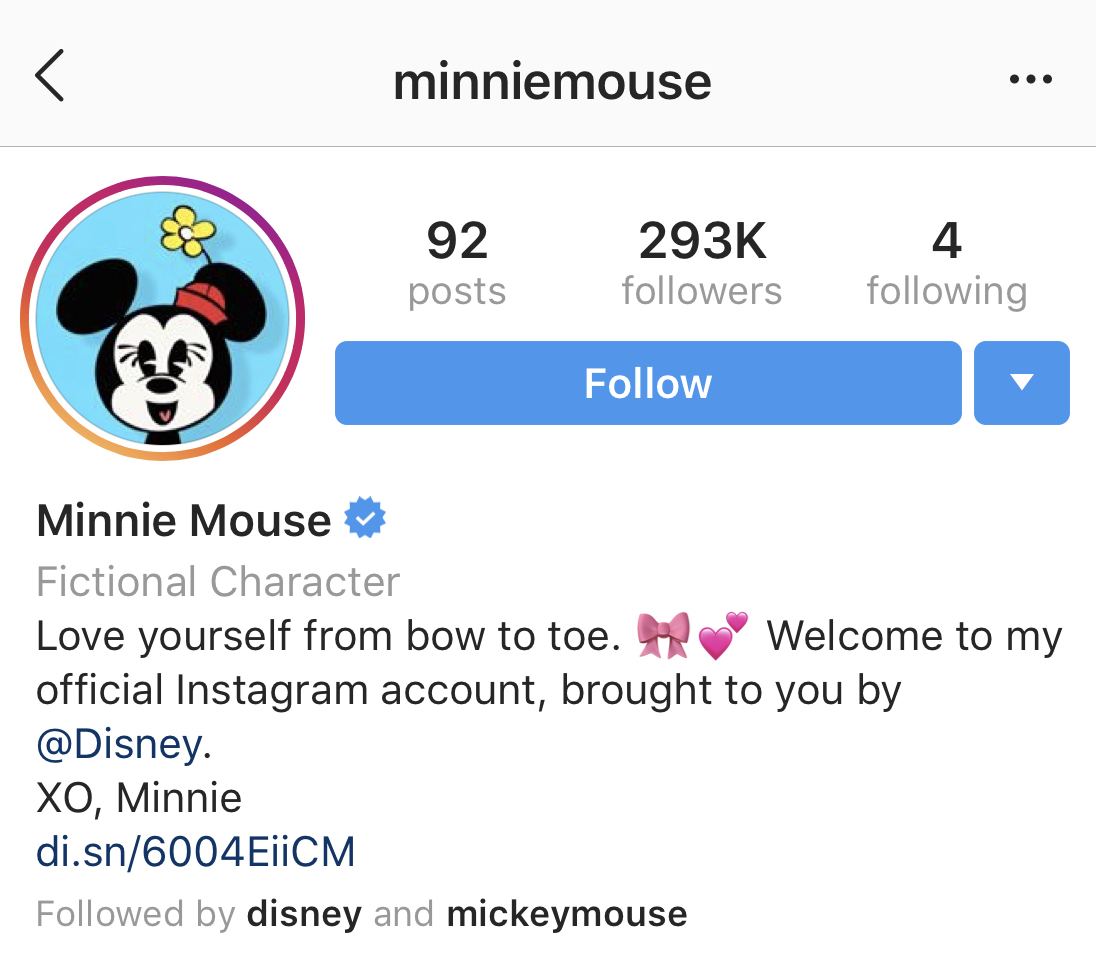1096x957 pixels.
Task: Tap disney in Followed by line
Action: coord(304,913)
